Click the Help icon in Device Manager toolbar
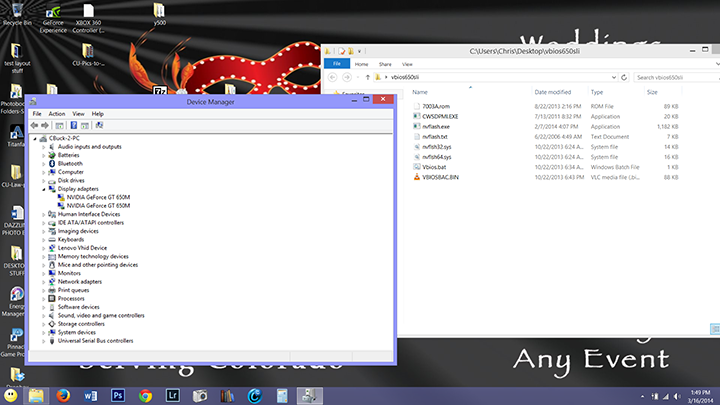This screenshot has height=405, width=720. tap(73, 125)
